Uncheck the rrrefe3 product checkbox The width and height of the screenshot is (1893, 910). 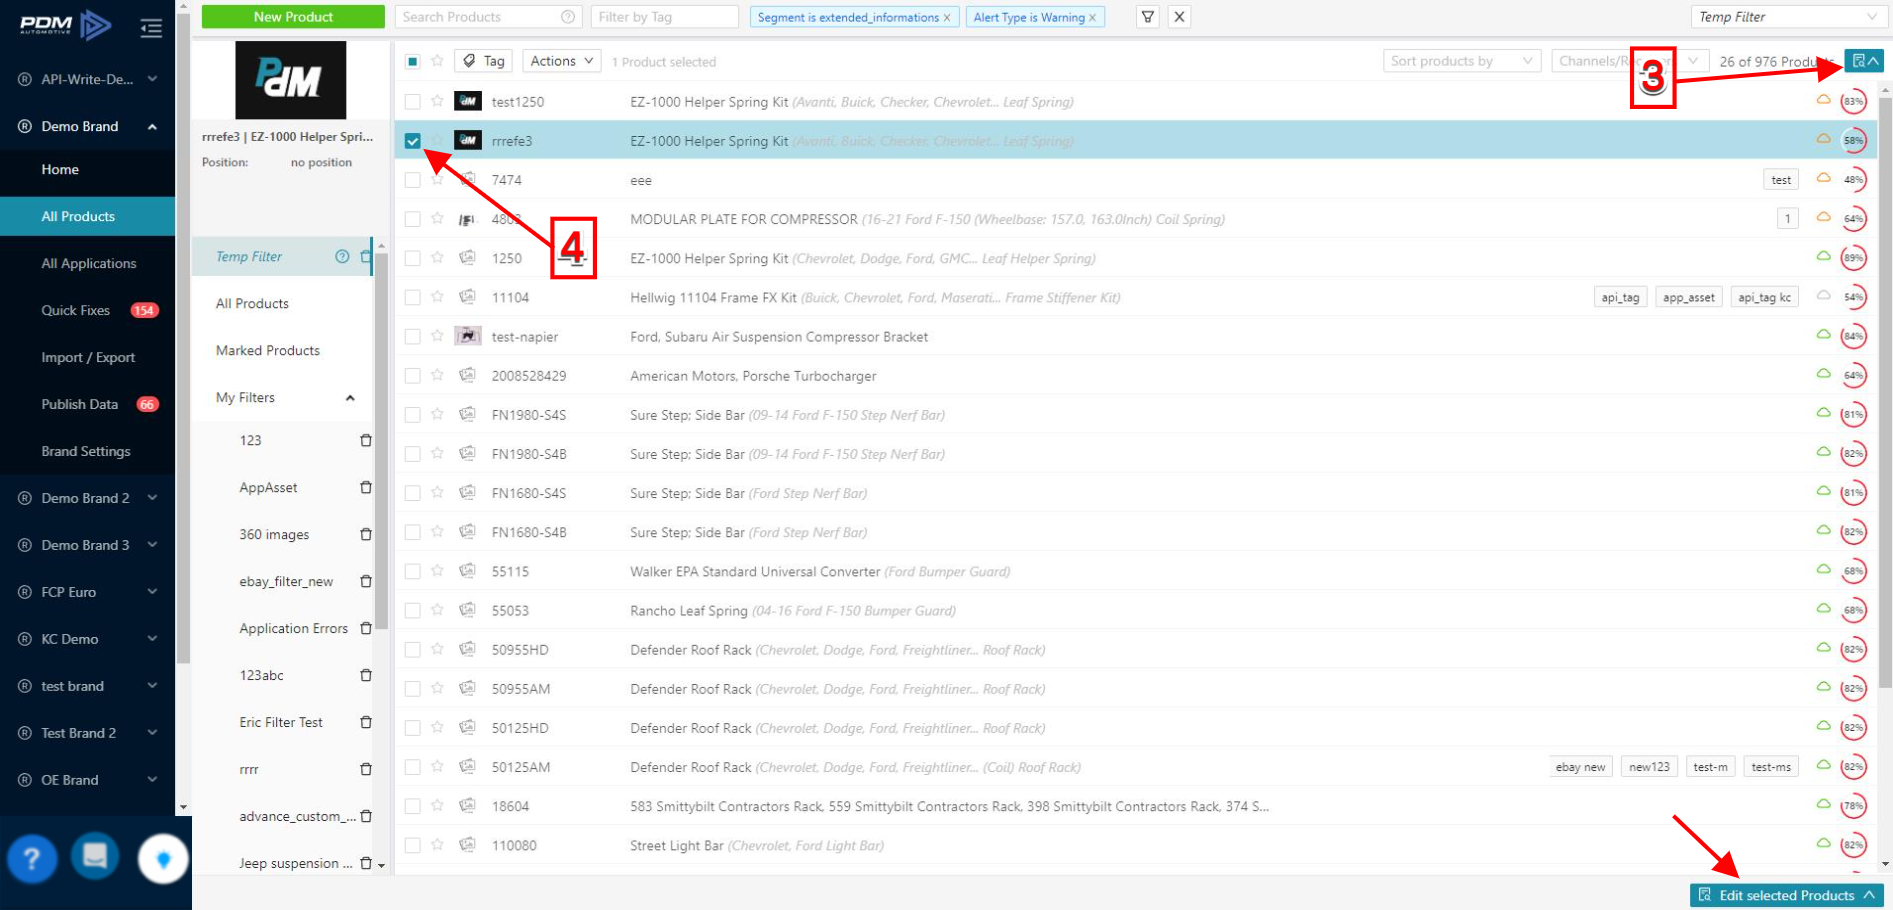pyautogui.click(x=412, y=141)
